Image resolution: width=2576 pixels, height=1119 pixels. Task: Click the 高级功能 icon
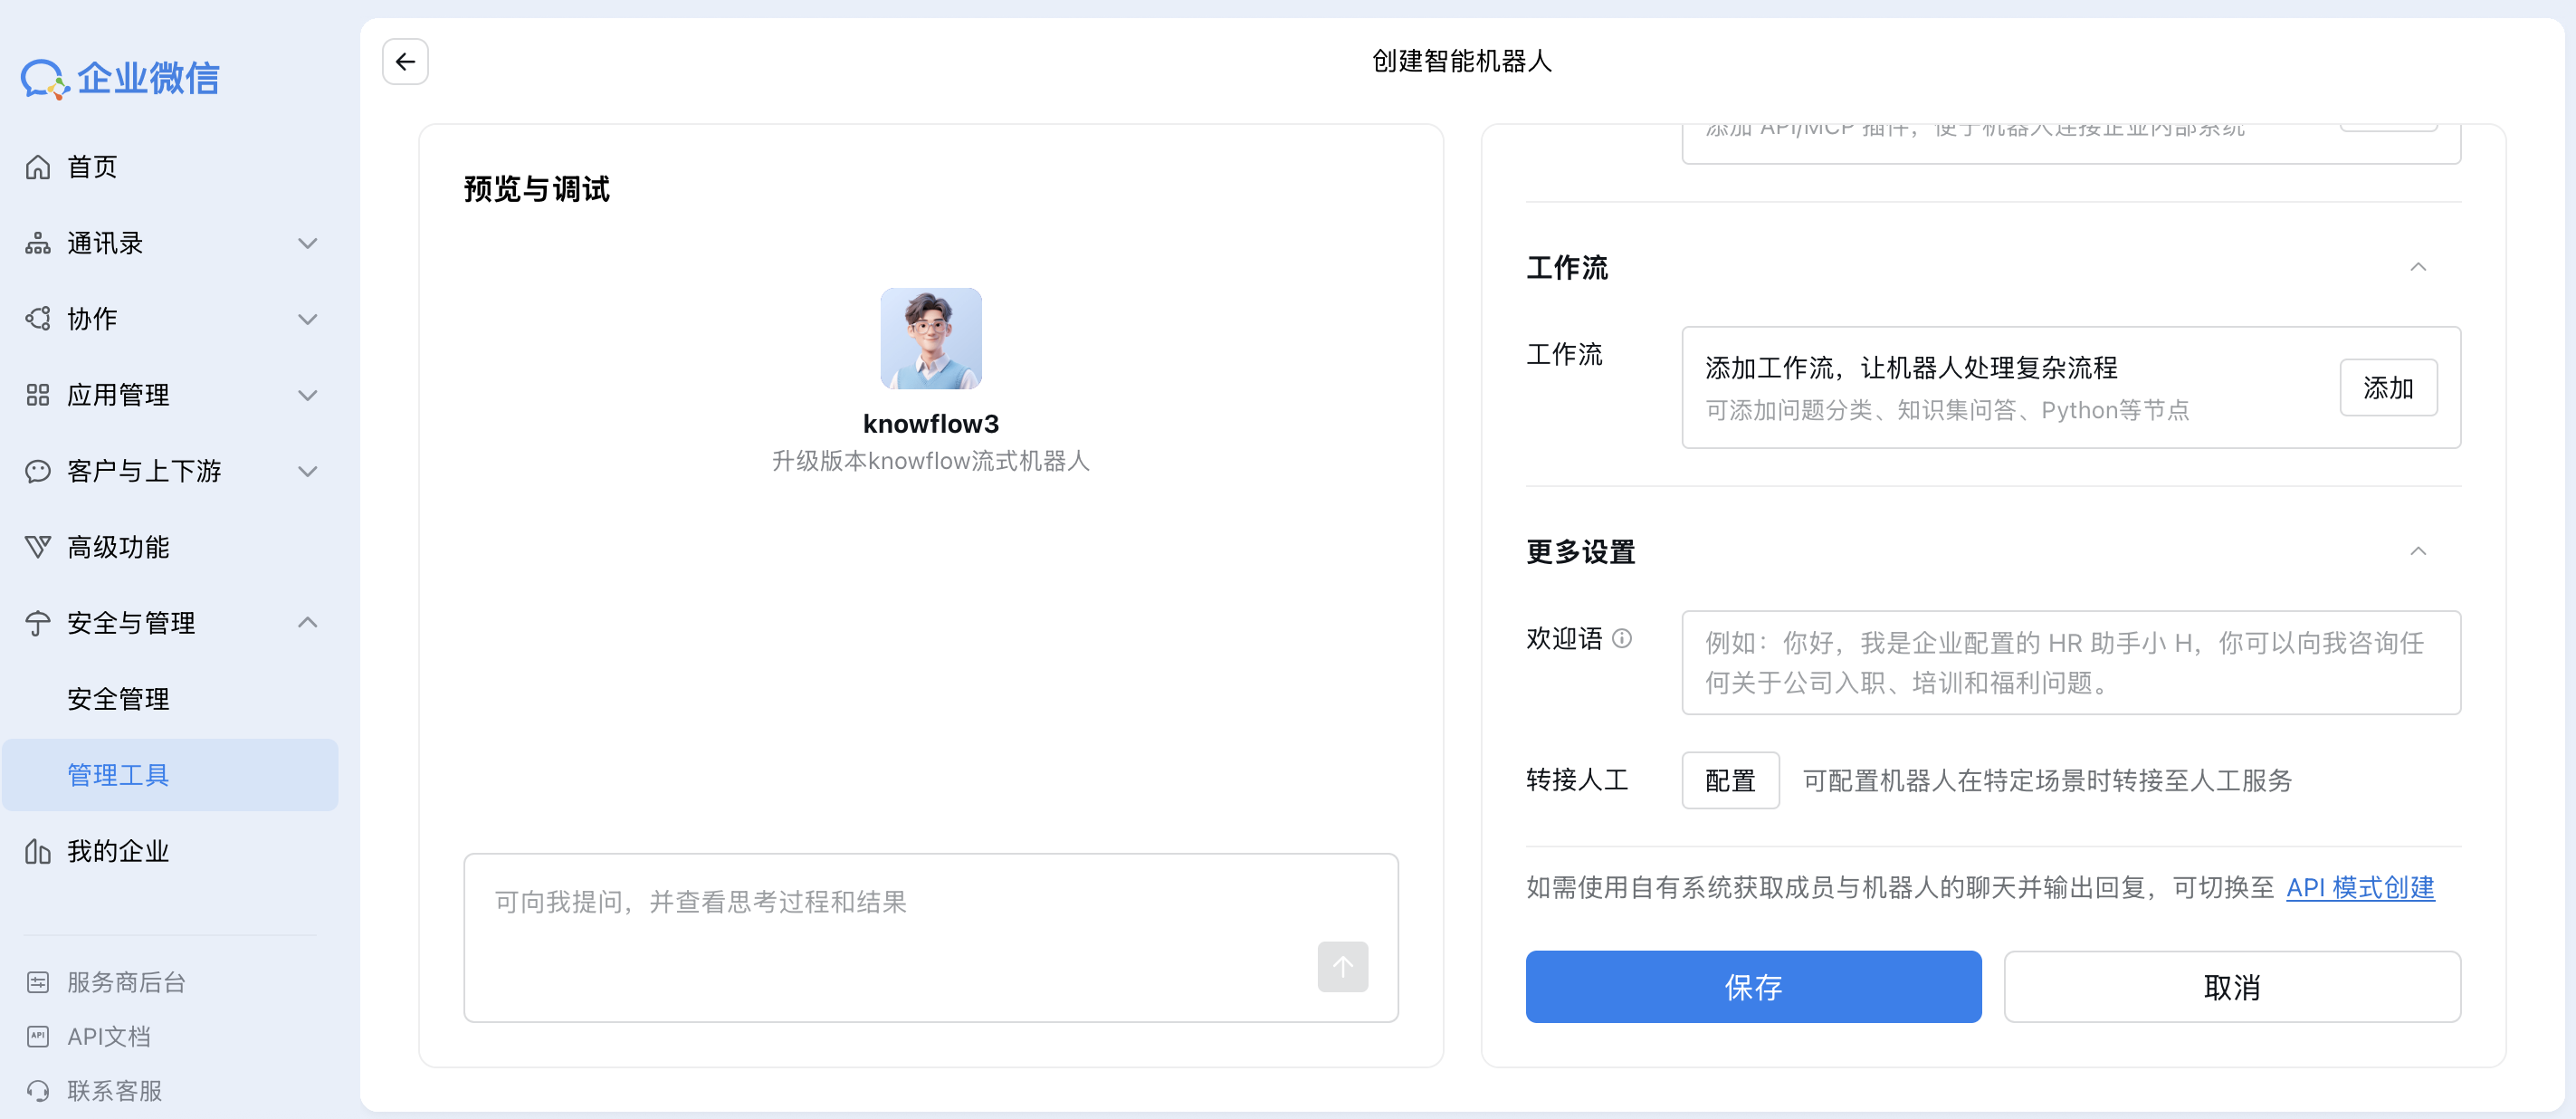pyautogui.click(x=38, y=547)
